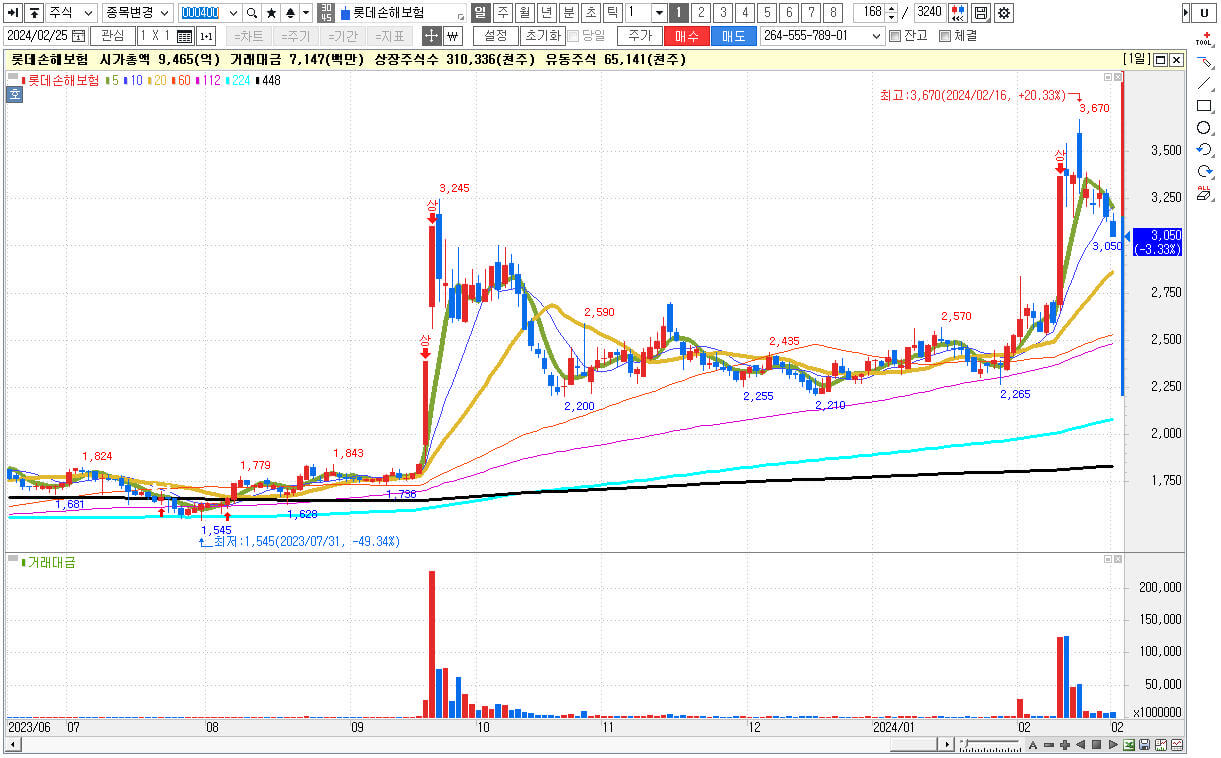Expand the stock code 000400 dropdown
Image resolution: width=1221 pixels, height=758 pixels.
click(x=233, y=13)
